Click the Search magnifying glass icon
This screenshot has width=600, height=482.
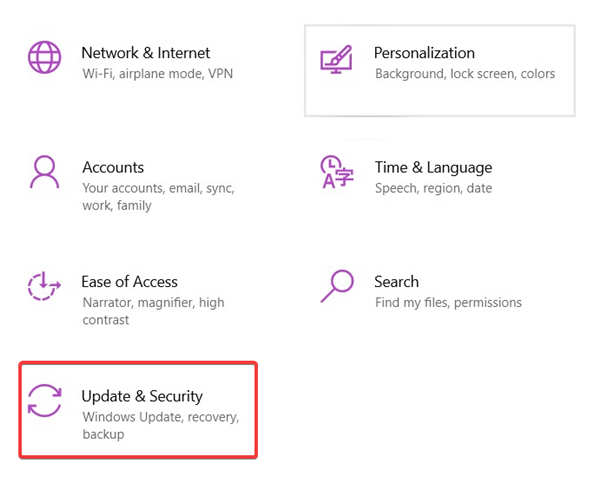tap(336, 286)
